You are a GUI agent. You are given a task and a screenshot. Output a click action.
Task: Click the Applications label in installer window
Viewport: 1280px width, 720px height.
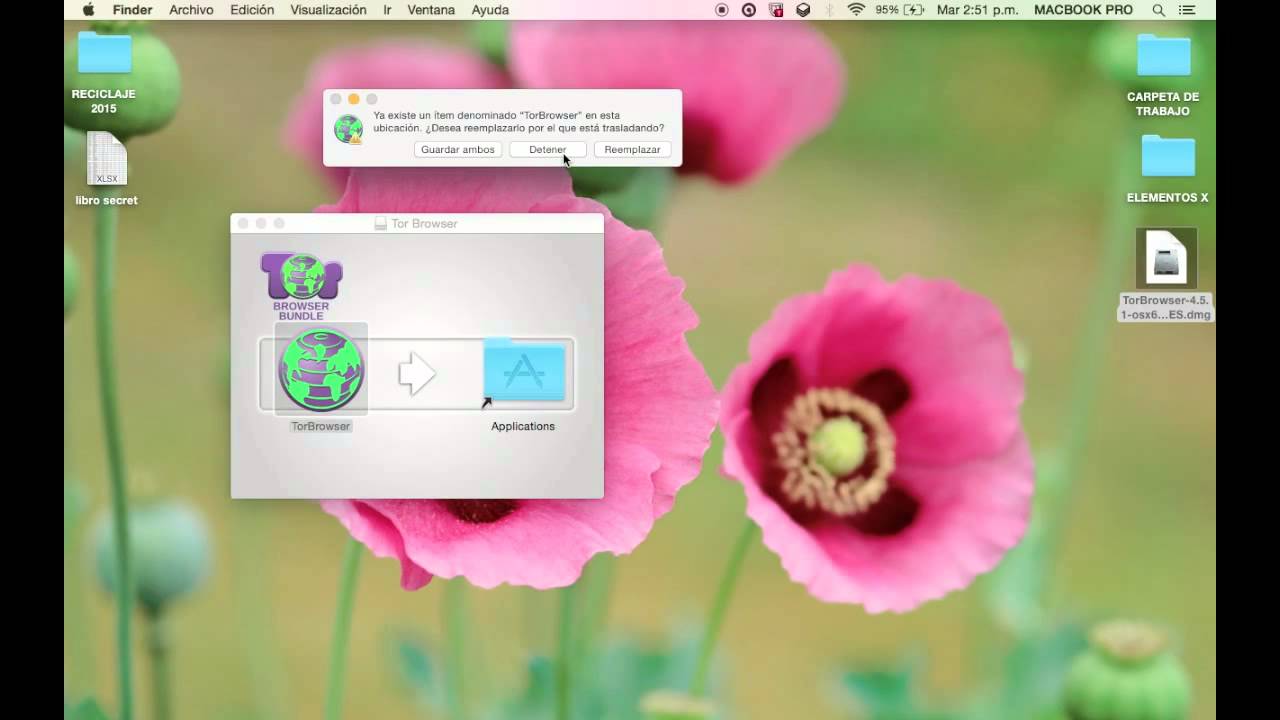coord(523,426)
